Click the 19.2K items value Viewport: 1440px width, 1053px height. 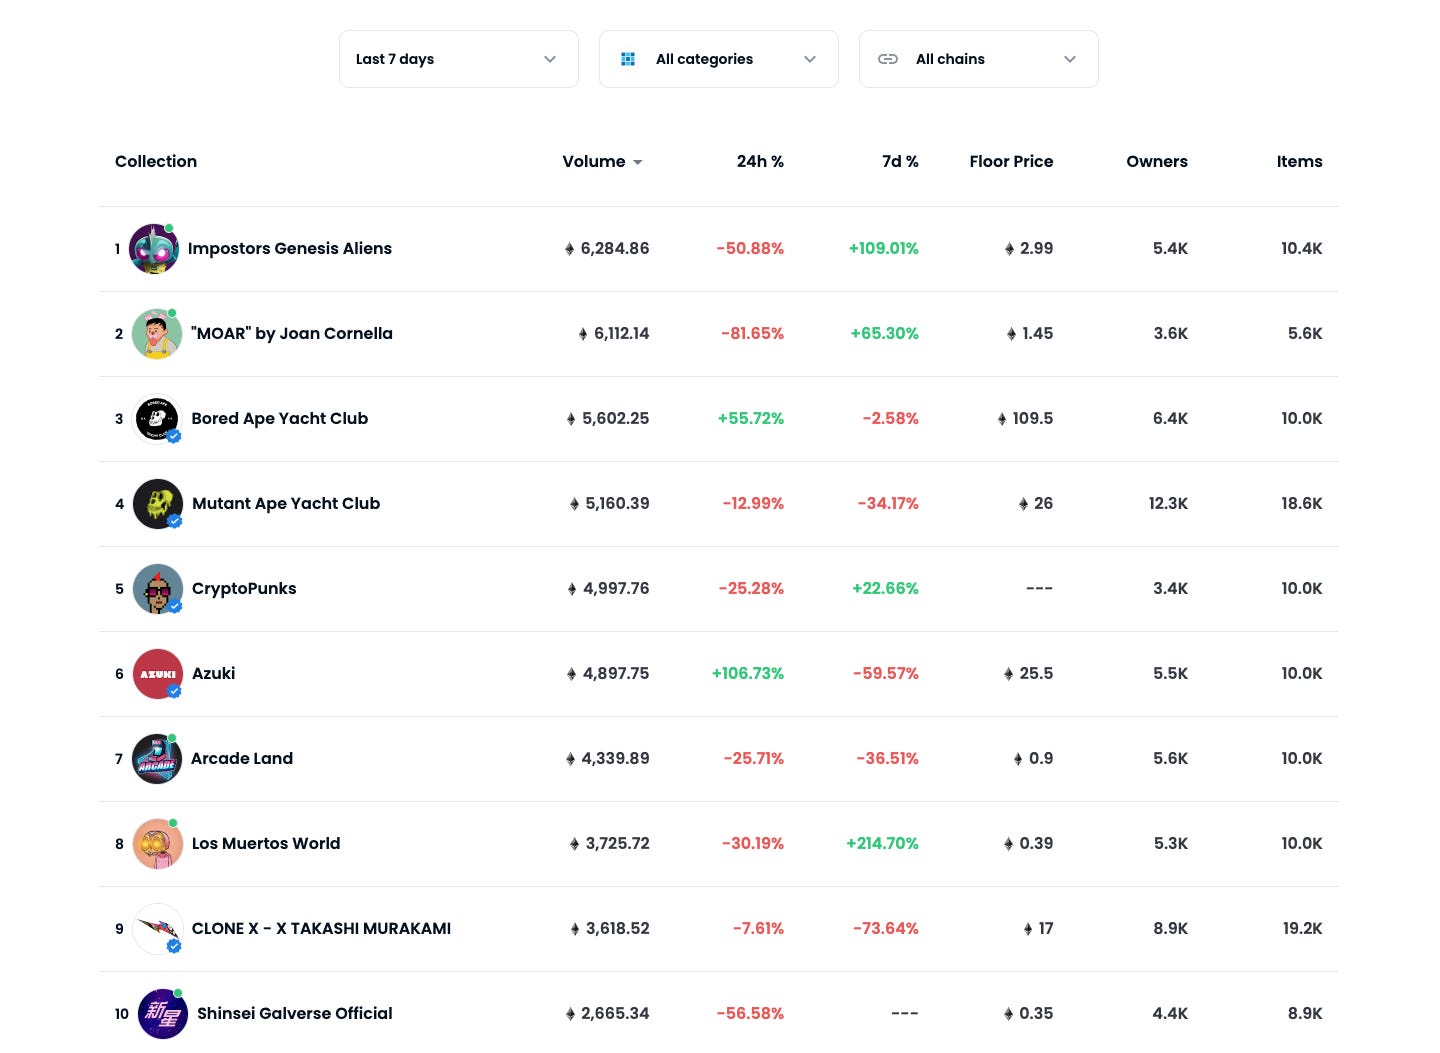tap(1303, 928)
